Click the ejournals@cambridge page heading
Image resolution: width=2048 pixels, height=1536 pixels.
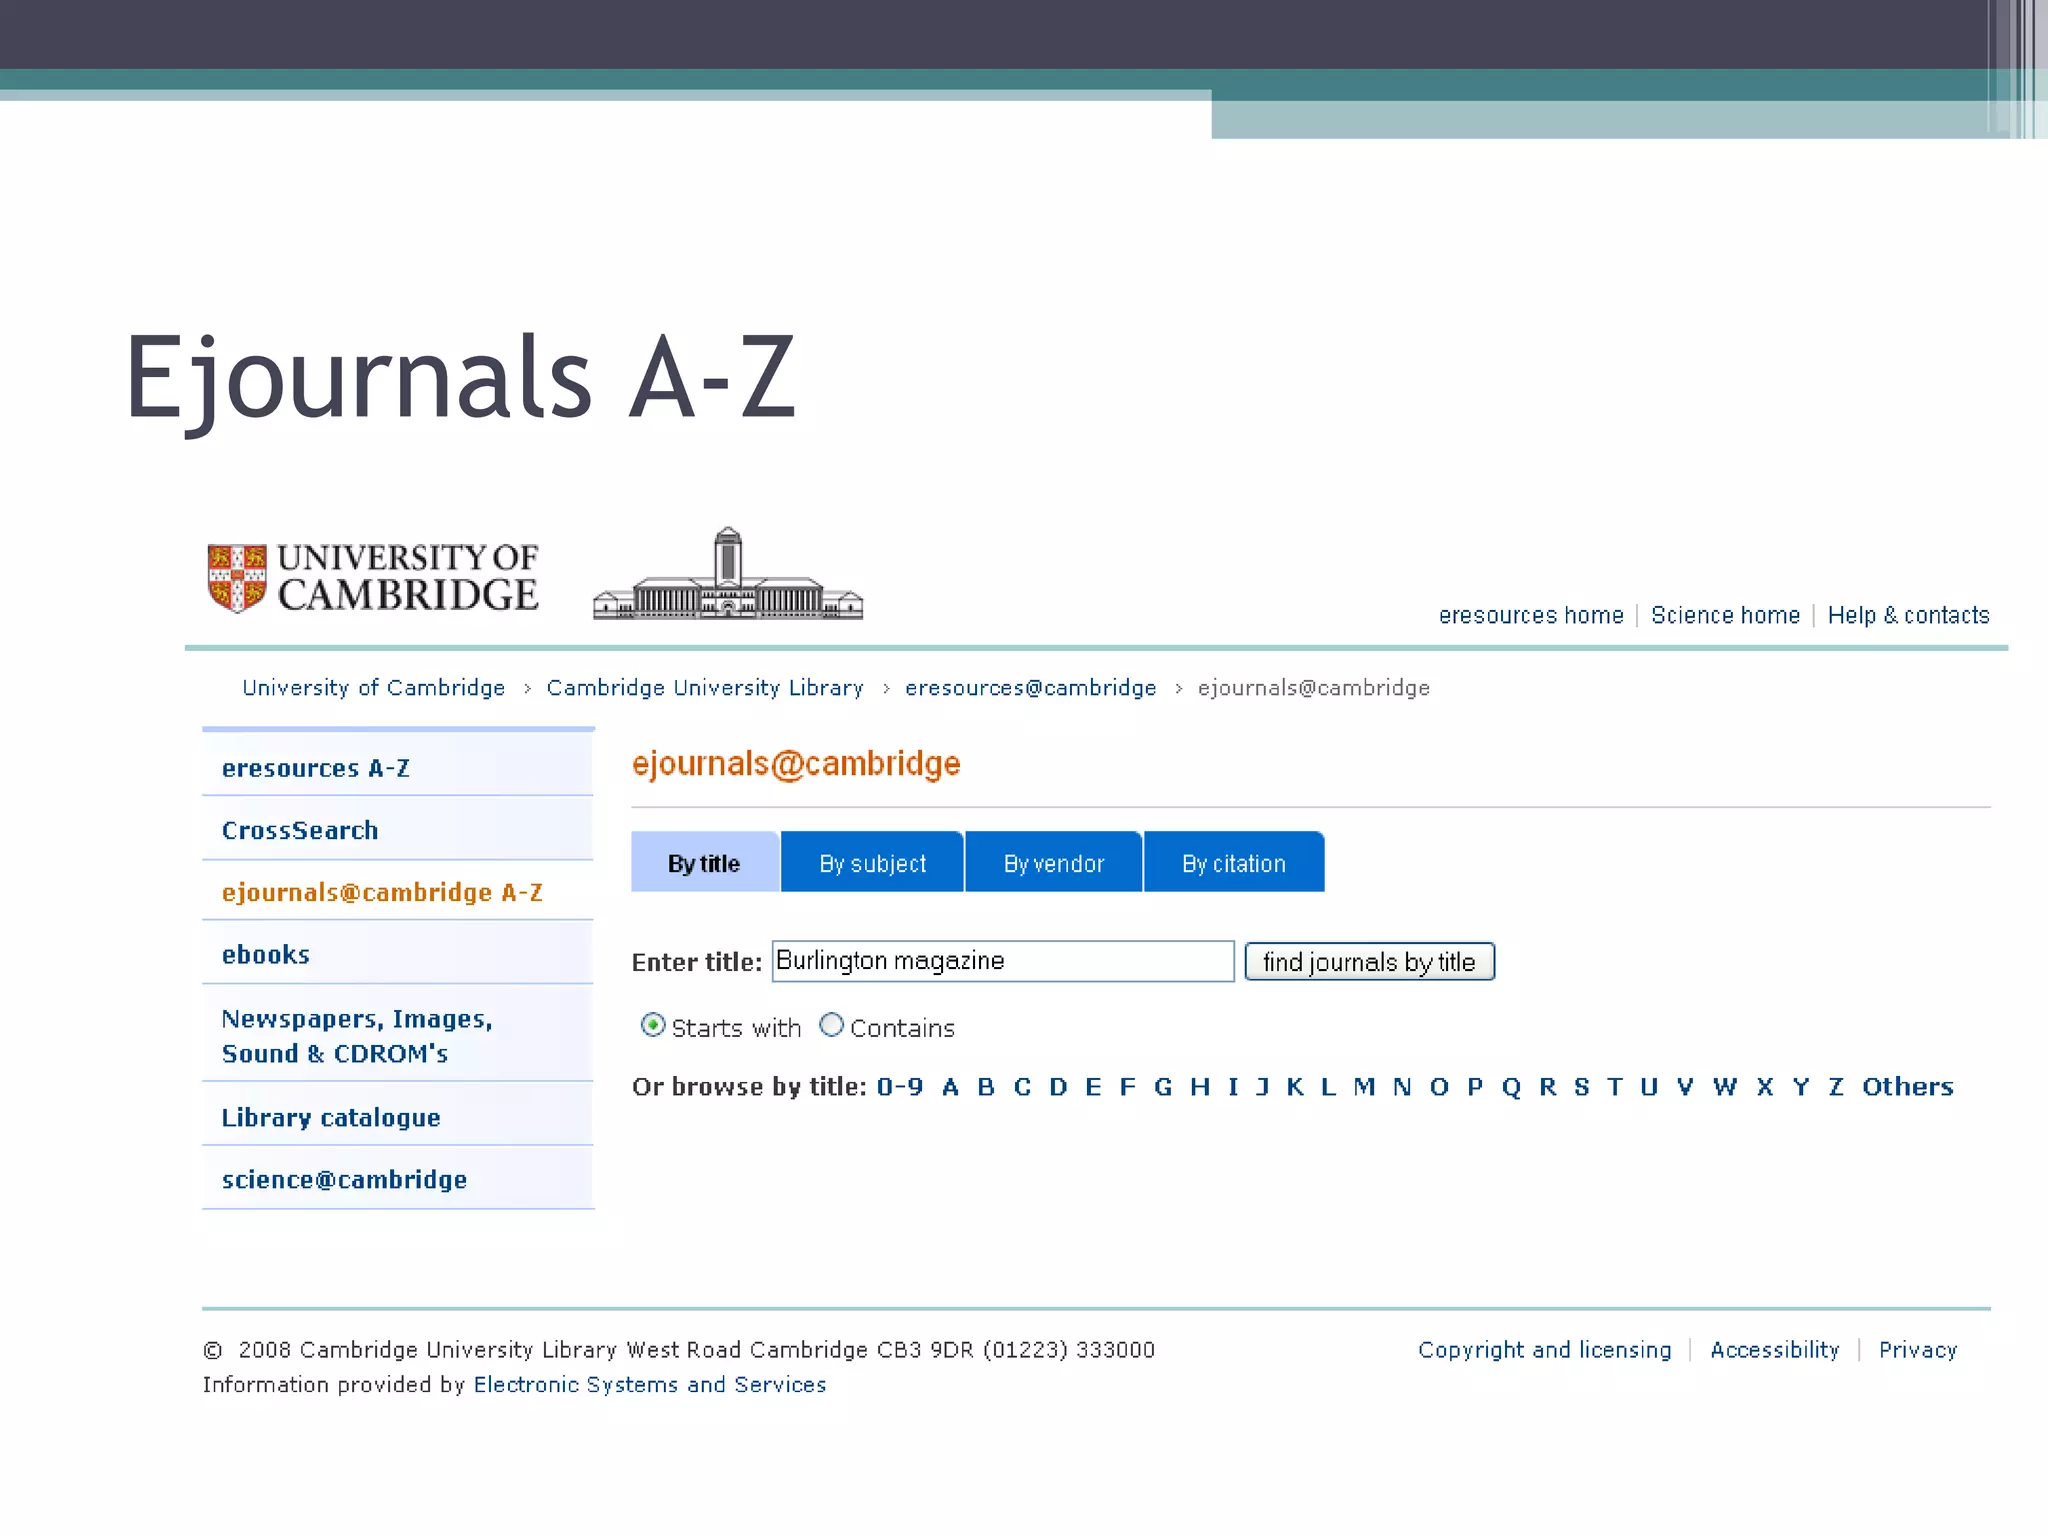[796, 764]
